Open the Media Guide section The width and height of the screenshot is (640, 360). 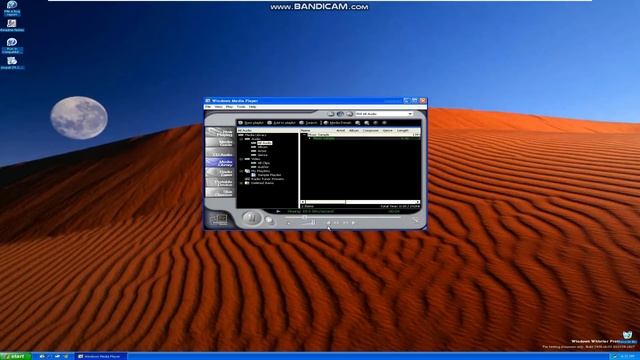[x=220, y=143]
